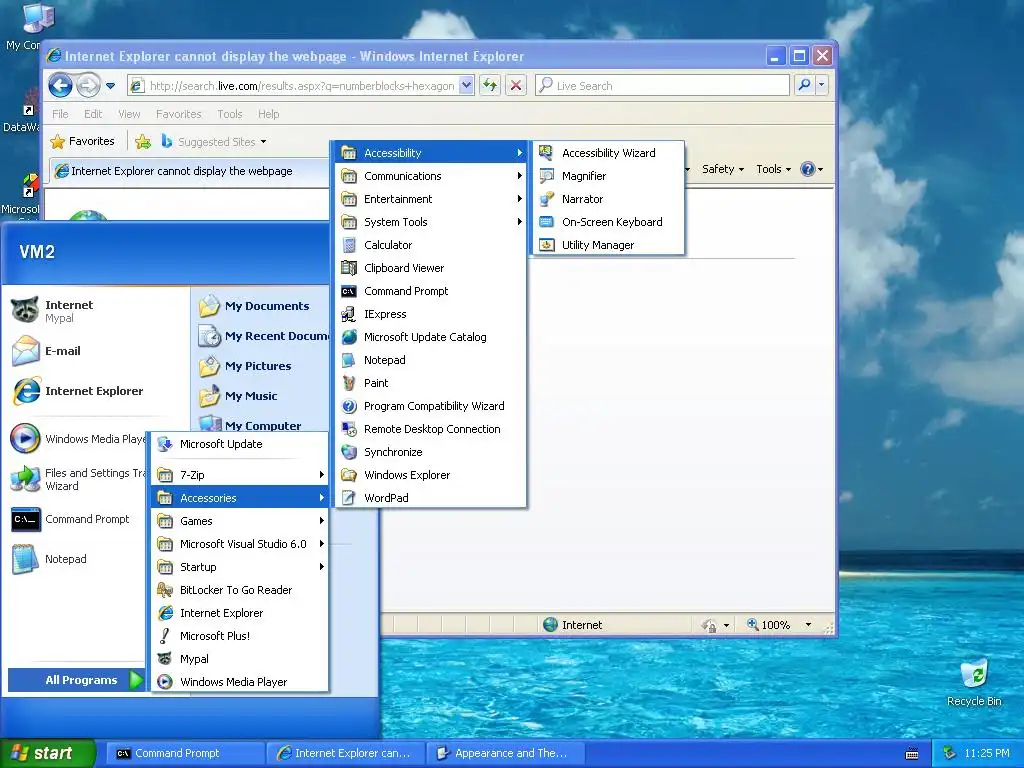Screen dimensions: 1024x768
Task: Click the All Programs button
Action: tap(76, 680)
